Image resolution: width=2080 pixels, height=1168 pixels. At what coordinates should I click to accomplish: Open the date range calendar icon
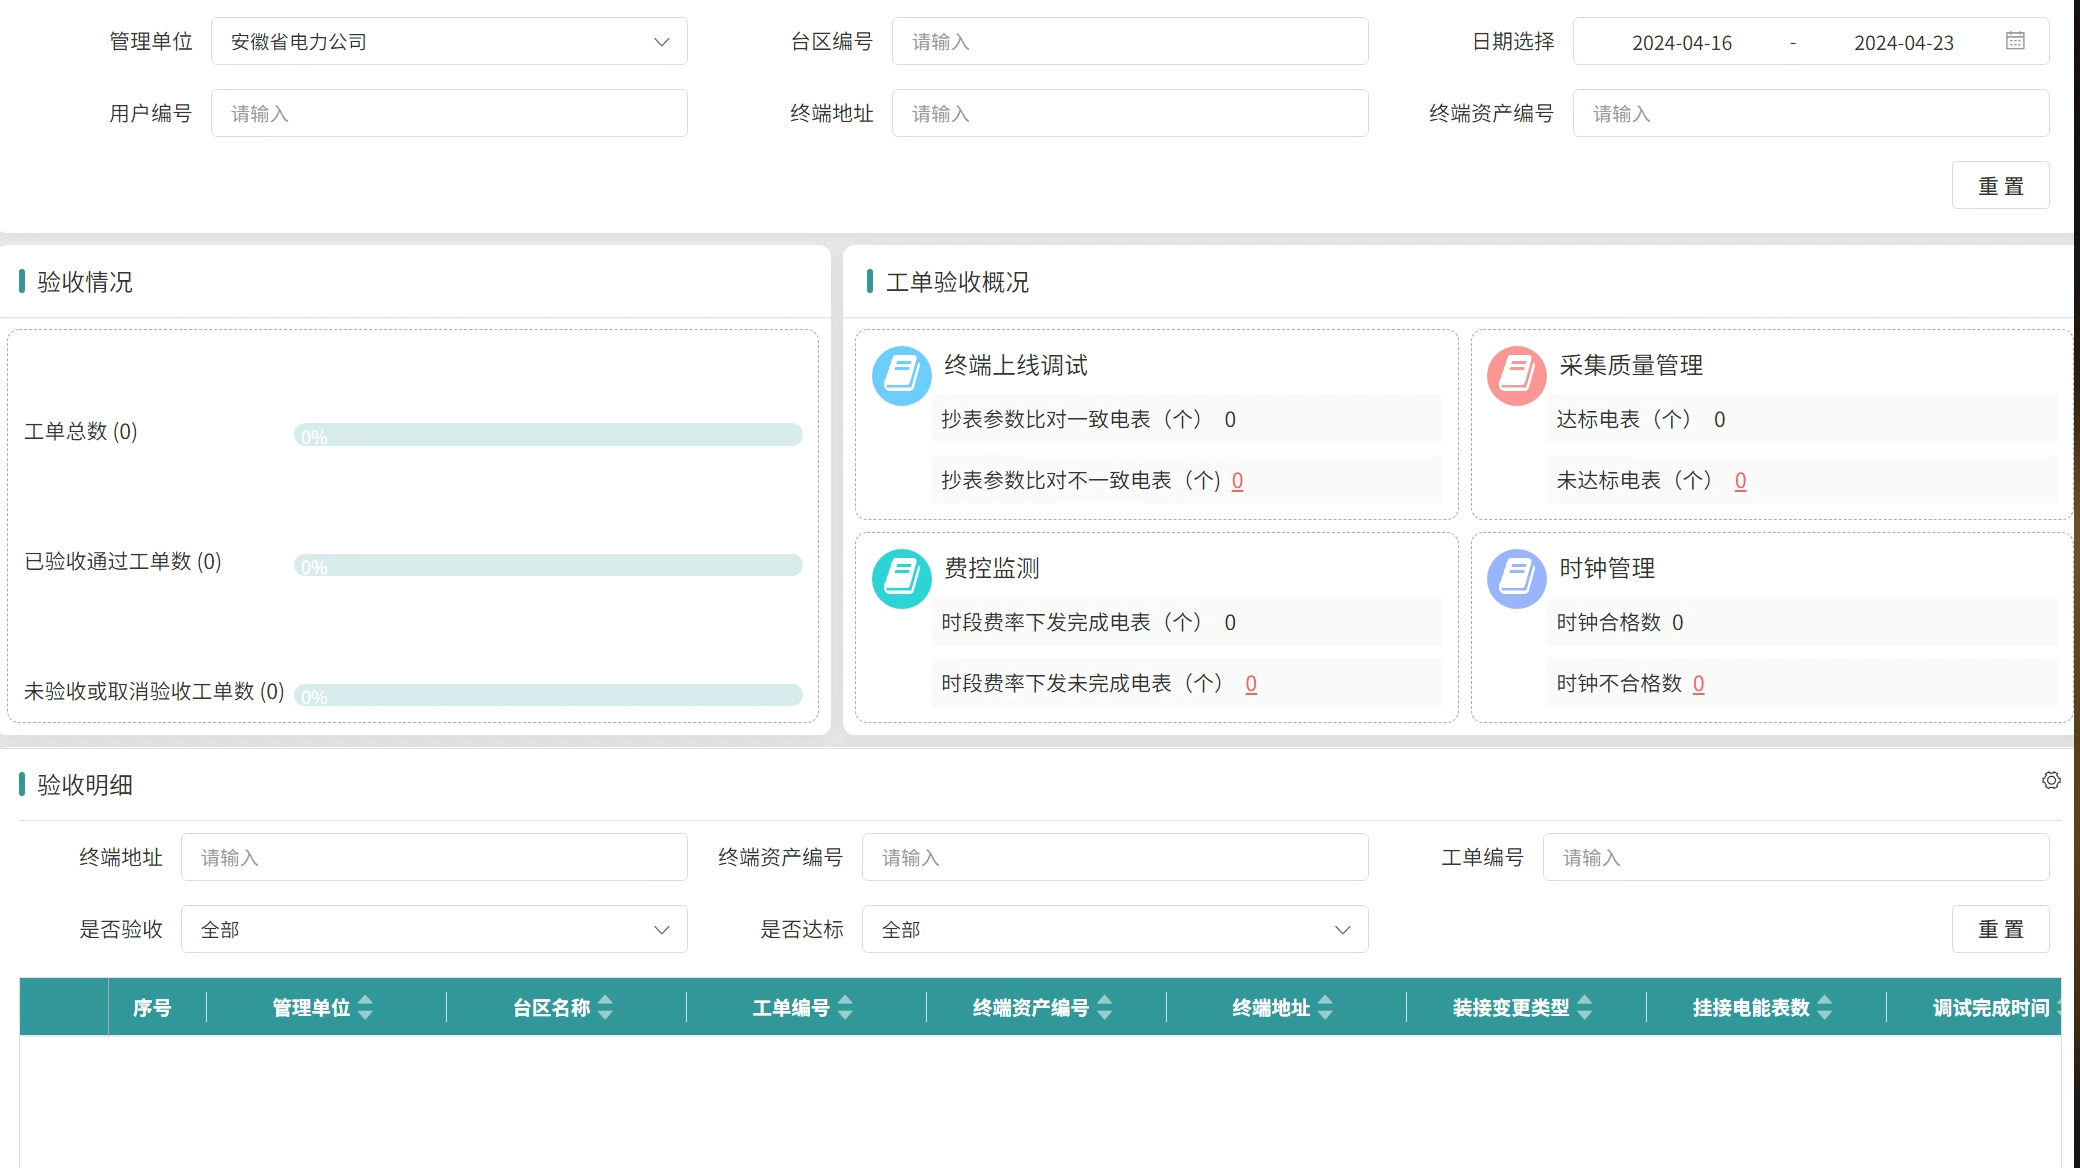2015,41
